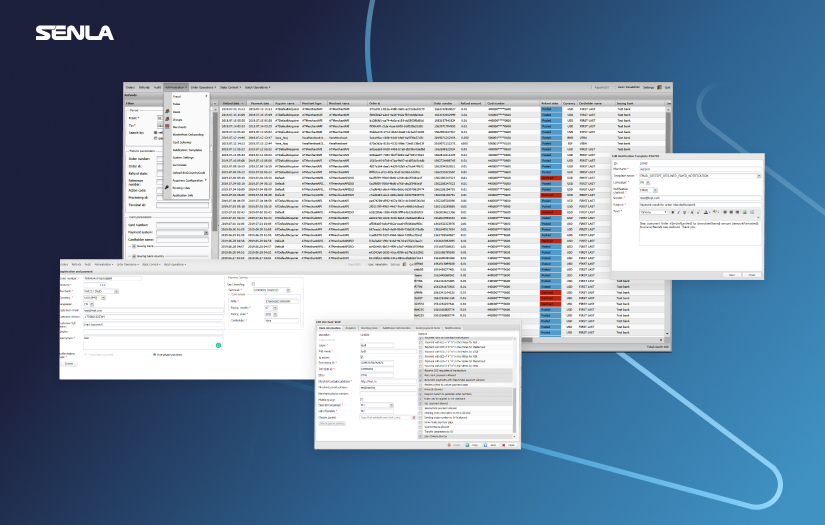The width and height of the screenshot is (825, 525).
Task: Click the Users icon in dropdown menu
Action: [x=167, y=110]
